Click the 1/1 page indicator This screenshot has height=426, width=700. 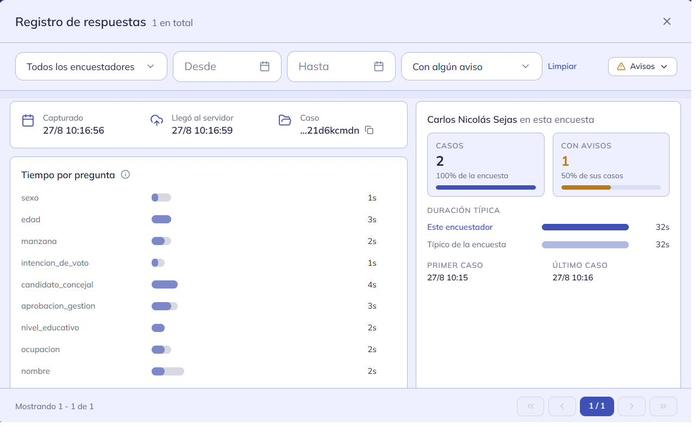click(597, 406)
